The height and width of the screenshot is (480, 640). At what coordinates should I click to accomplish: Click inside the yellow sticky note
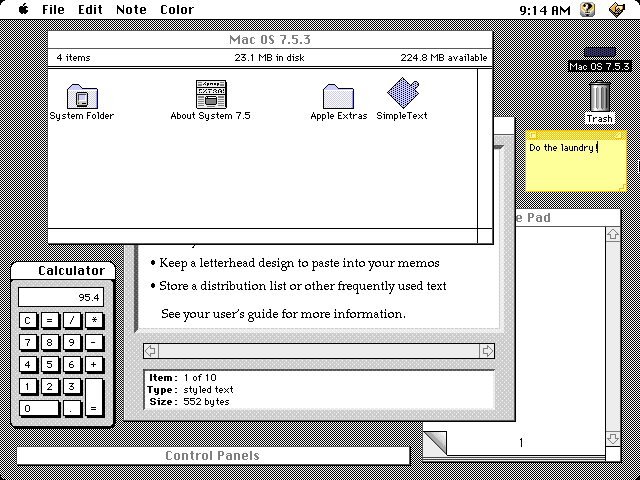pyautogui.click(x=578, y=168)
